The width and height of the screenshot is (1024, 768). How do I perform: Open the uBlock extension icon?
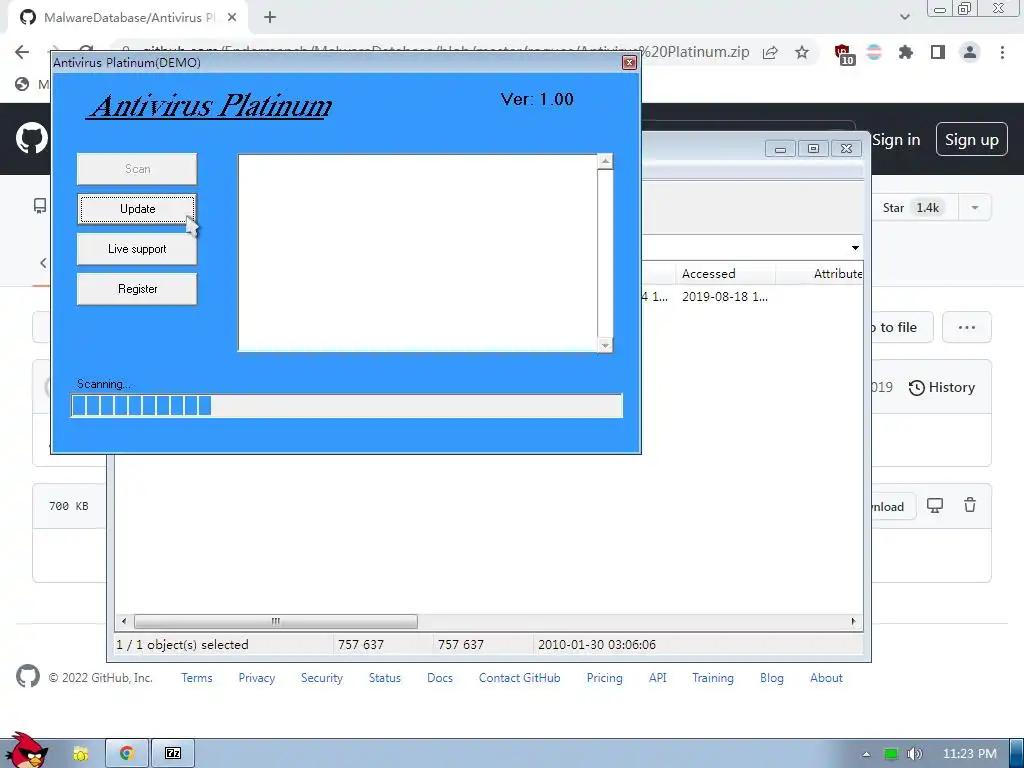tap(843, 54)
